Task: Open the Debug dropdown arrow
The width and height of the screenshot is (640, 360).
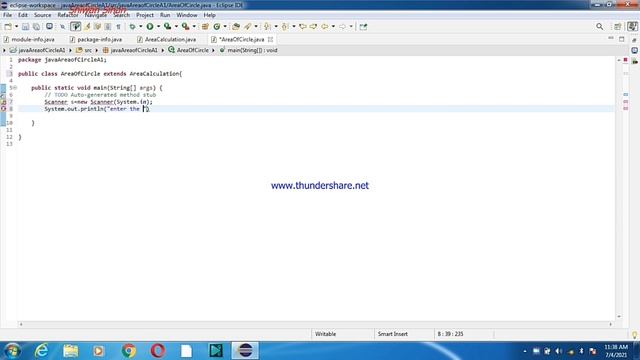Action: (x=140, y=27)
